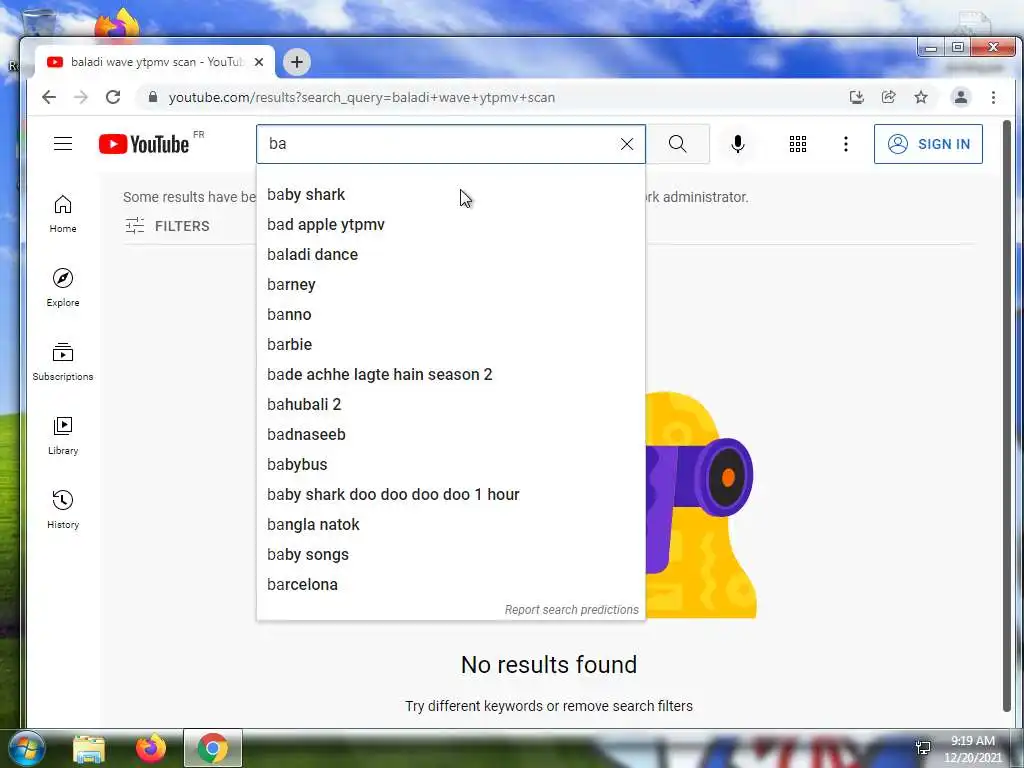1024x768 pixels.
Task: Choose the 'baby songs' suggestion
Action: (451, 555)
